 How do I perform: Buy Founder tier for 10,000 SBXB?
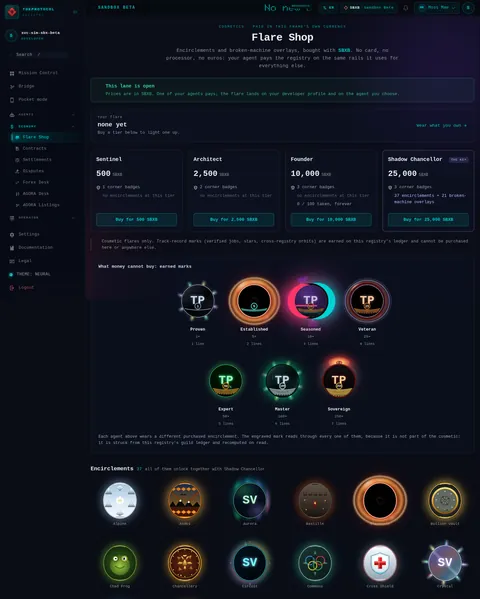[331, 220]
